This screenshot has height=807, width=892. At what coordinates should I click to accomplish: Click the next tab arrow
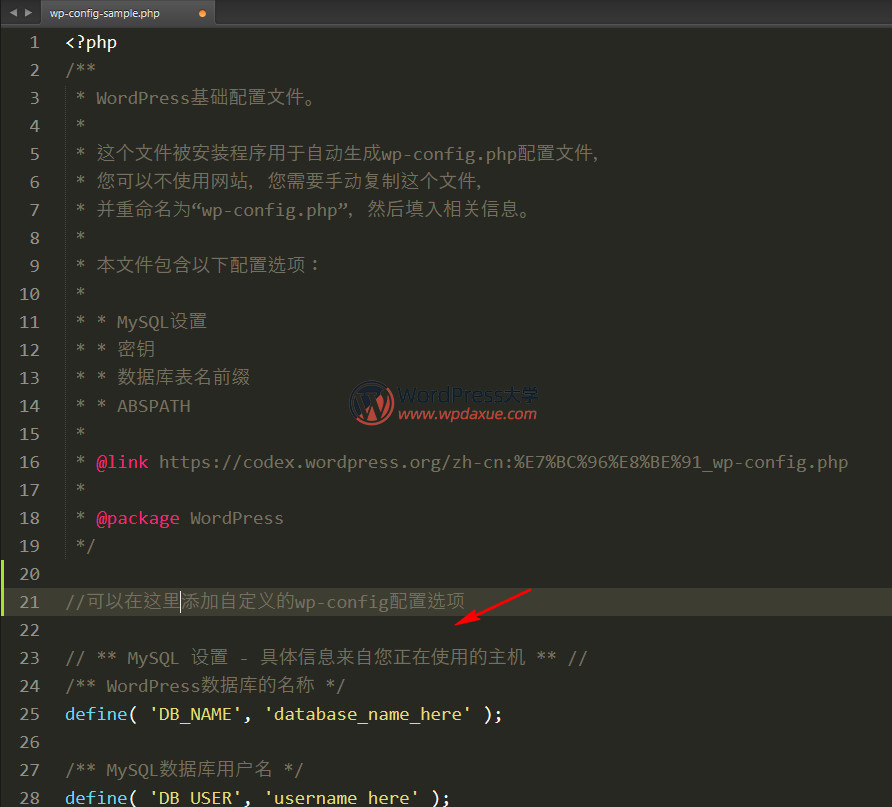click(28, 13)
